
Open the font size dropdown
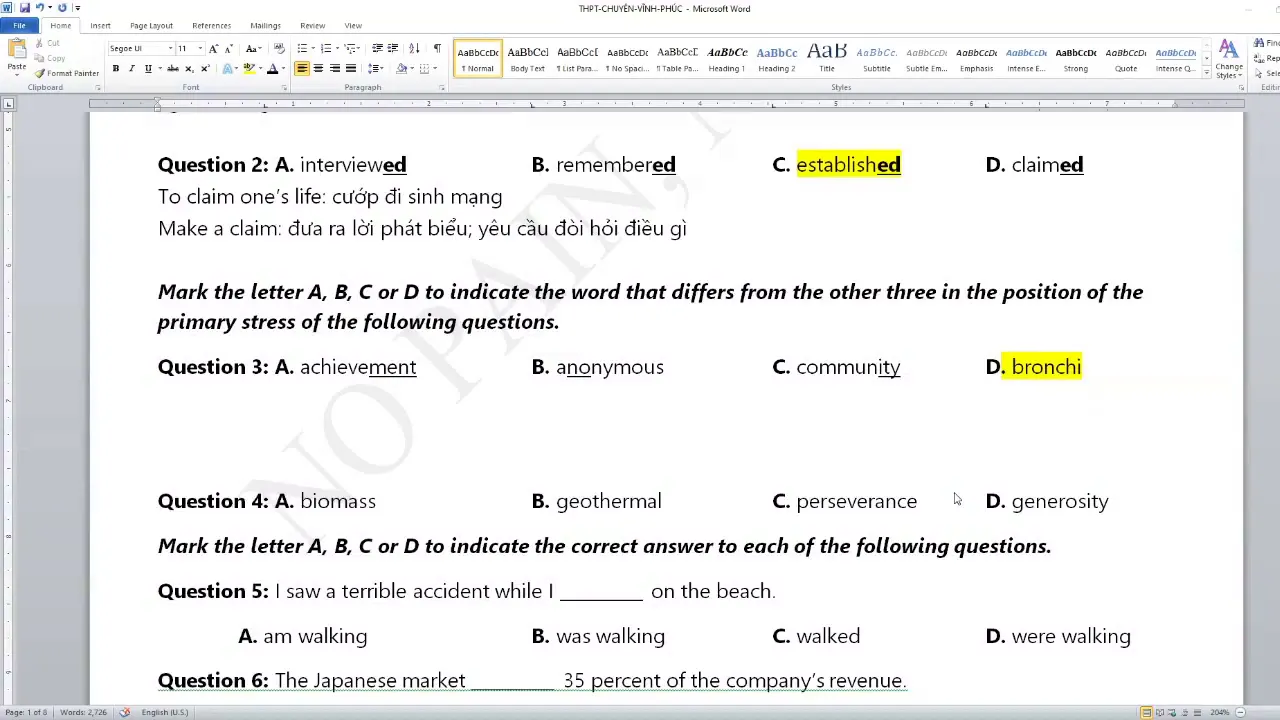pos(199,48)
